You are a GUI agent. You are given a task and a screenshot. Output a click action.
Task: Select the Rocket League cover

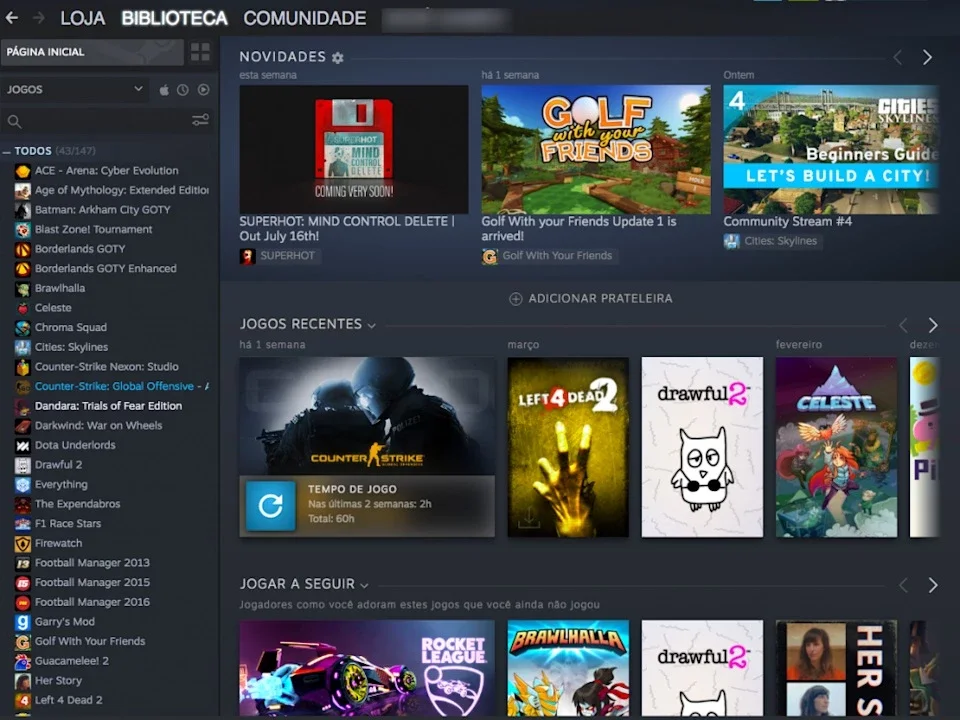click(367, 668)
